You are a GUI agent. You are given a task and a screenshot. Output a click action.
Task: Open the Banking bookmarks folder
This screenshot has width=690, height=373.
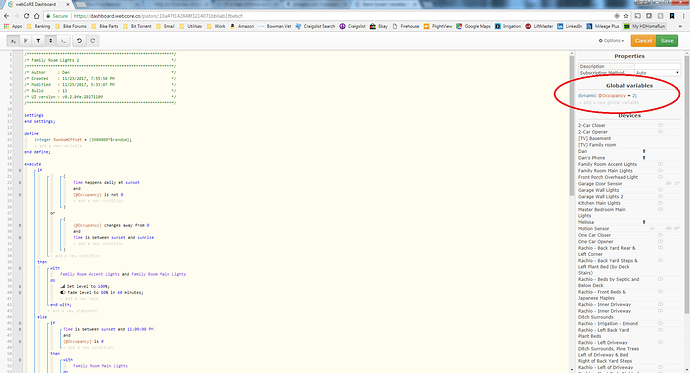(39, 26)
